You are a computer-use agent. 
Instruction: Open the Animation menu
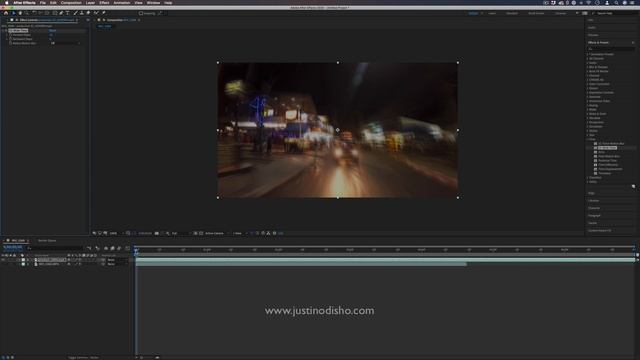point(122,3)
